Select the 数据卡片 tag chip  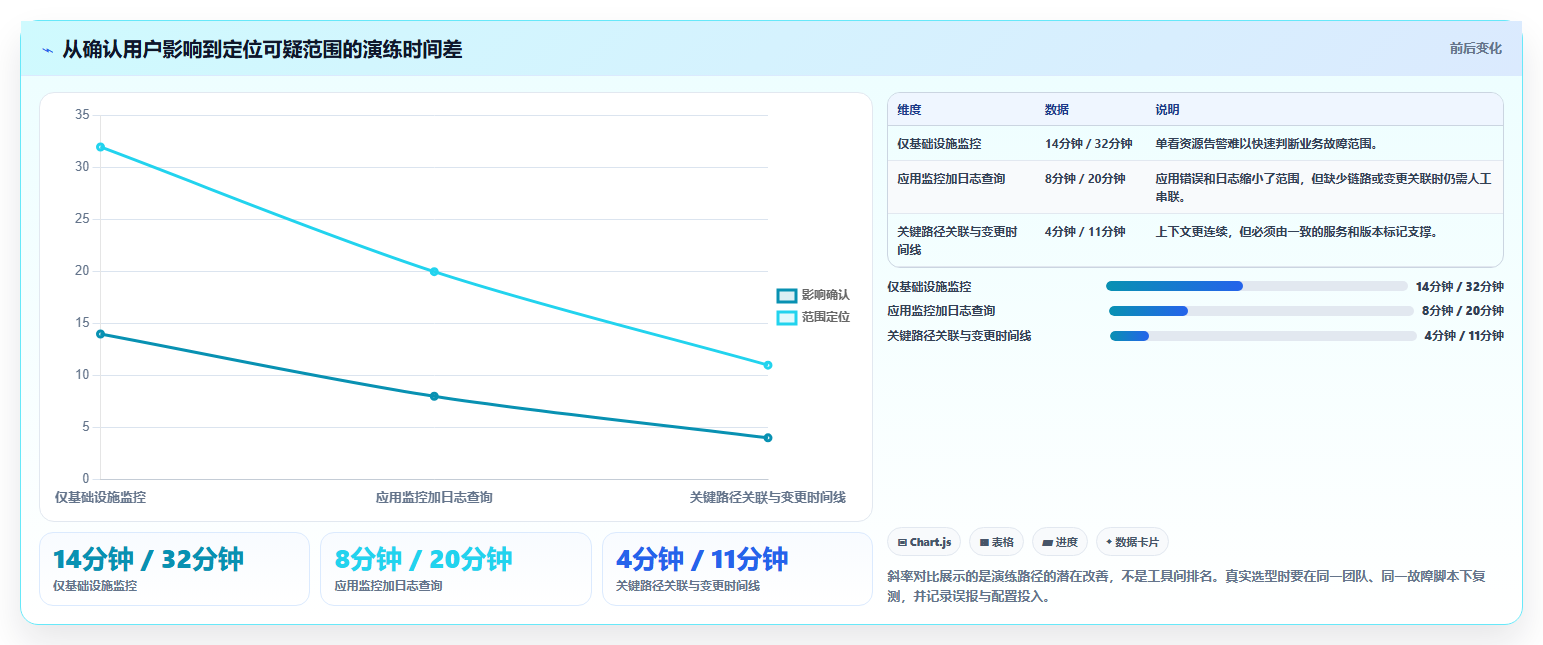(1132, 542)
